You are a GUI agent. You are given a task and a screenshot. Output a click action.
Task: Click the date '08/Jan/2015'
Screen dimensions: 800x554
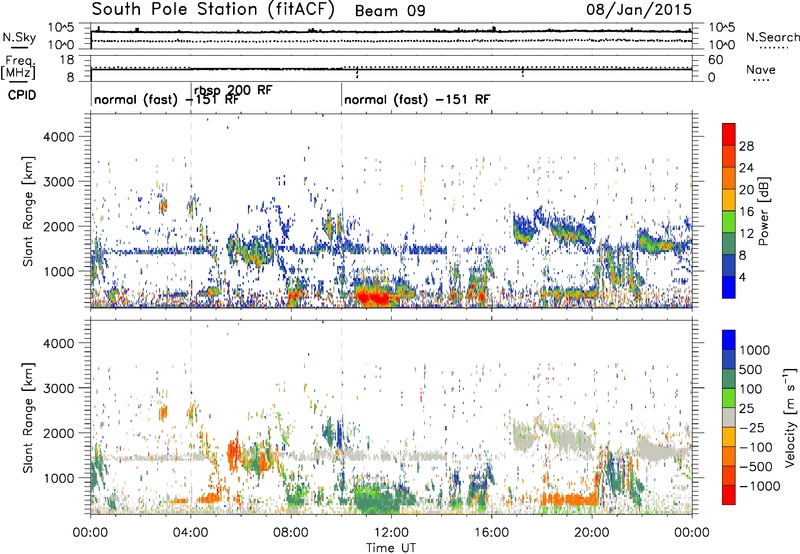pyautogui.click(x=639, y=10)
